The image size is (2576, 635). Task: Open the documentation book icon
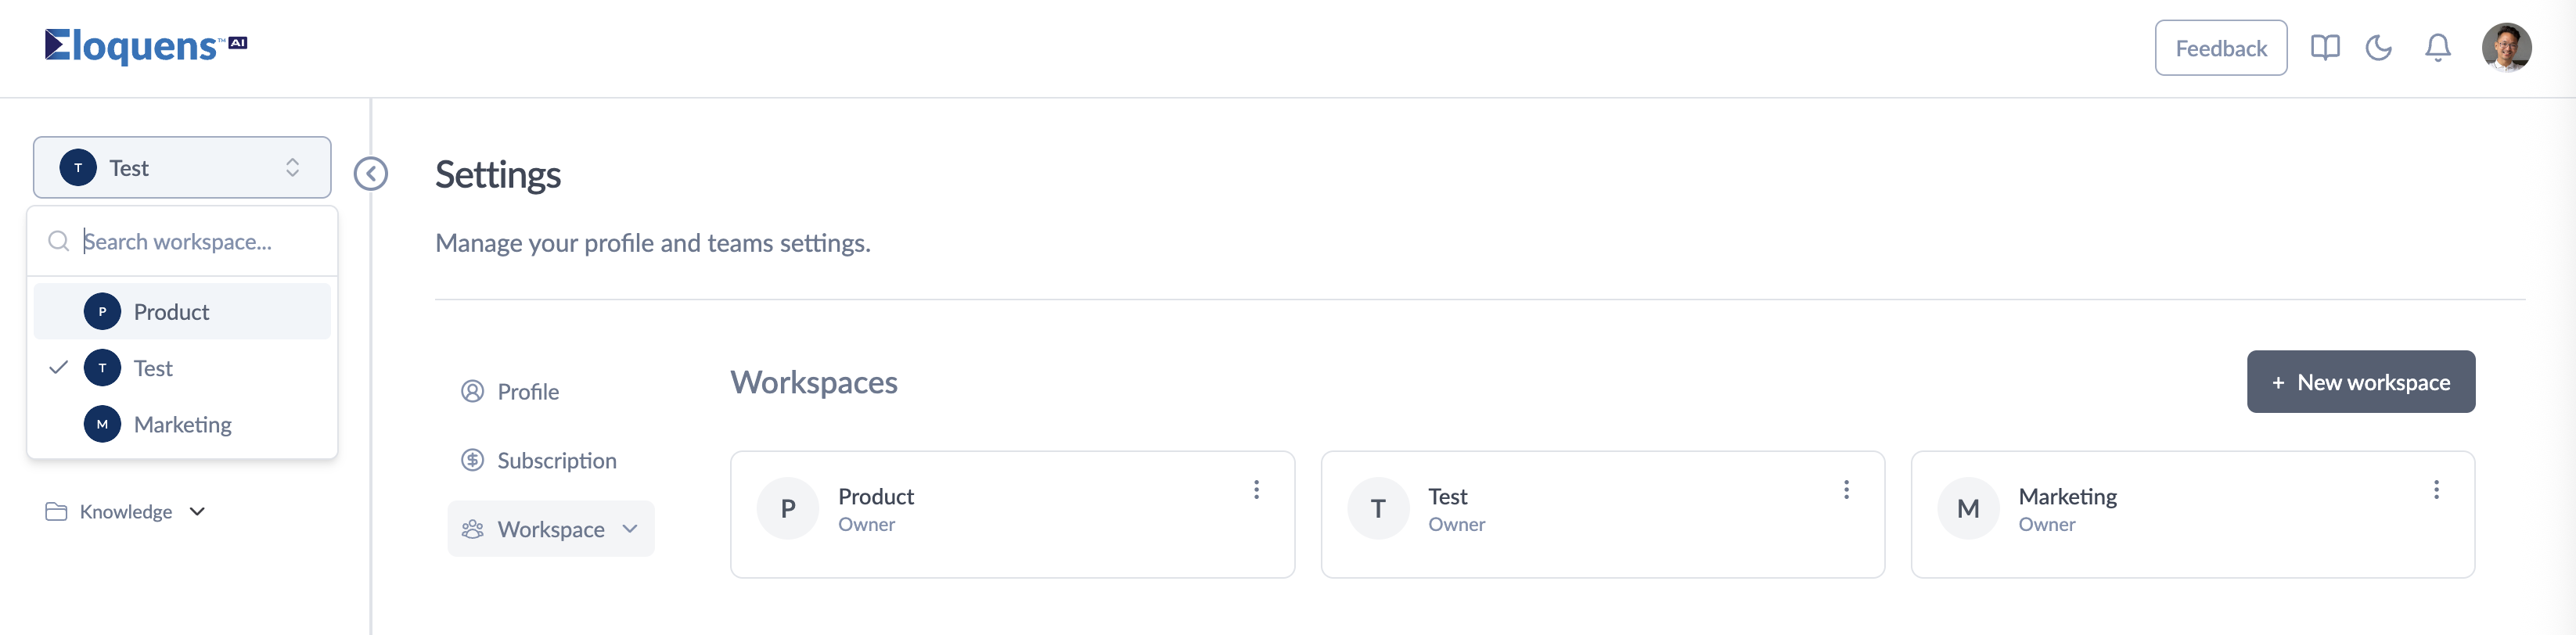tap(2324, 48)
